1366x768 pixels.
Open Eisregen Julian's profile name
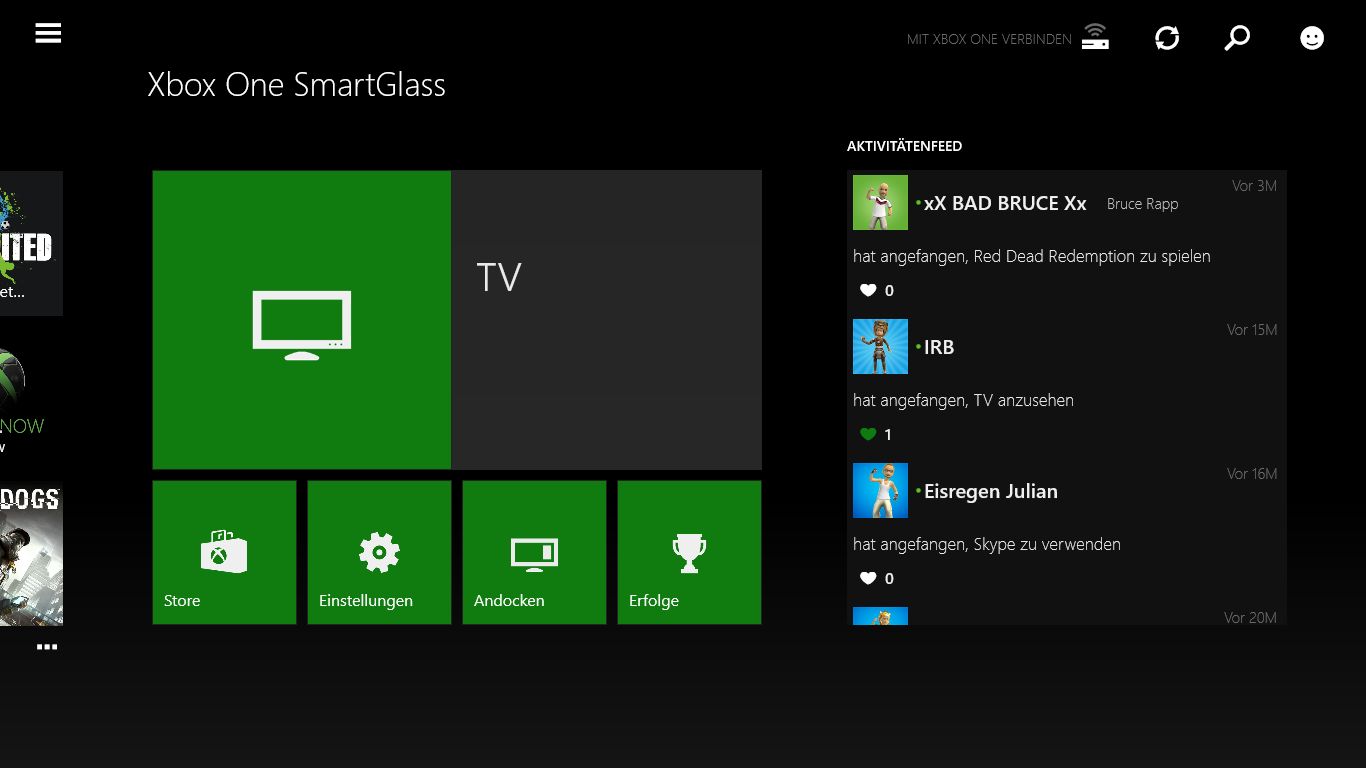click(990, 491)
